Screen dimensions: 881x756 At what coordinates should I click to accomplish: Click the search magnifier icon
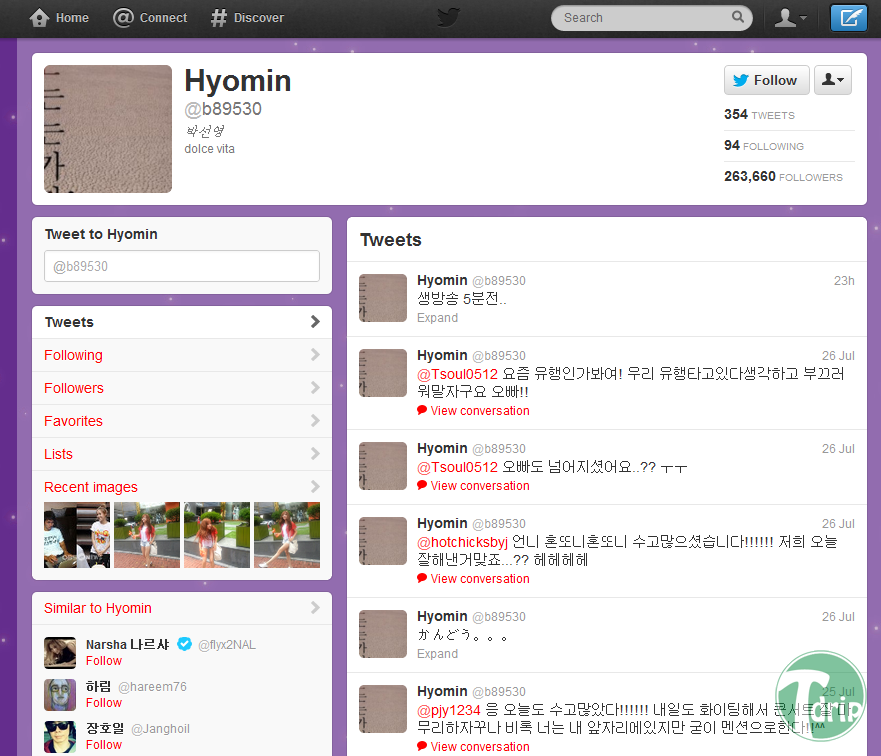pos(738,17)
